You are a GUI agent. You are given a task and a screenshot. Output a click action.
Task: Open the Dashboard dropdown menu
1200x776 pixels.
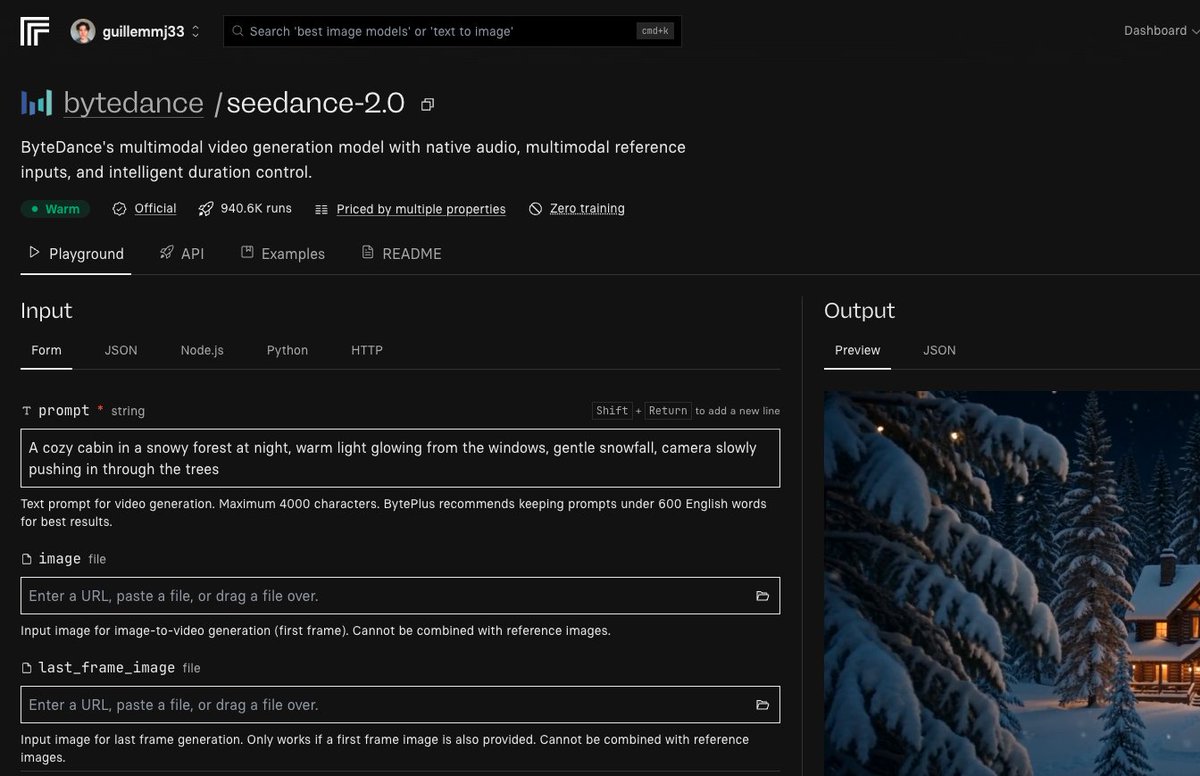1160,31
